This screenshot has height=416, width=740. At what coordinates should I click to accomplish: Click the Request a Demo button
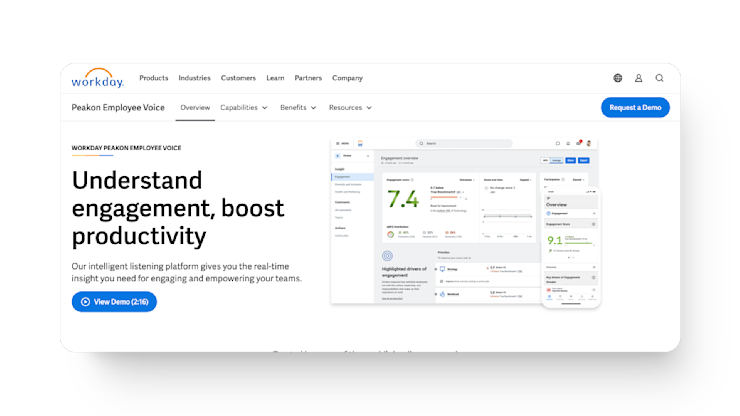[635, 108]
